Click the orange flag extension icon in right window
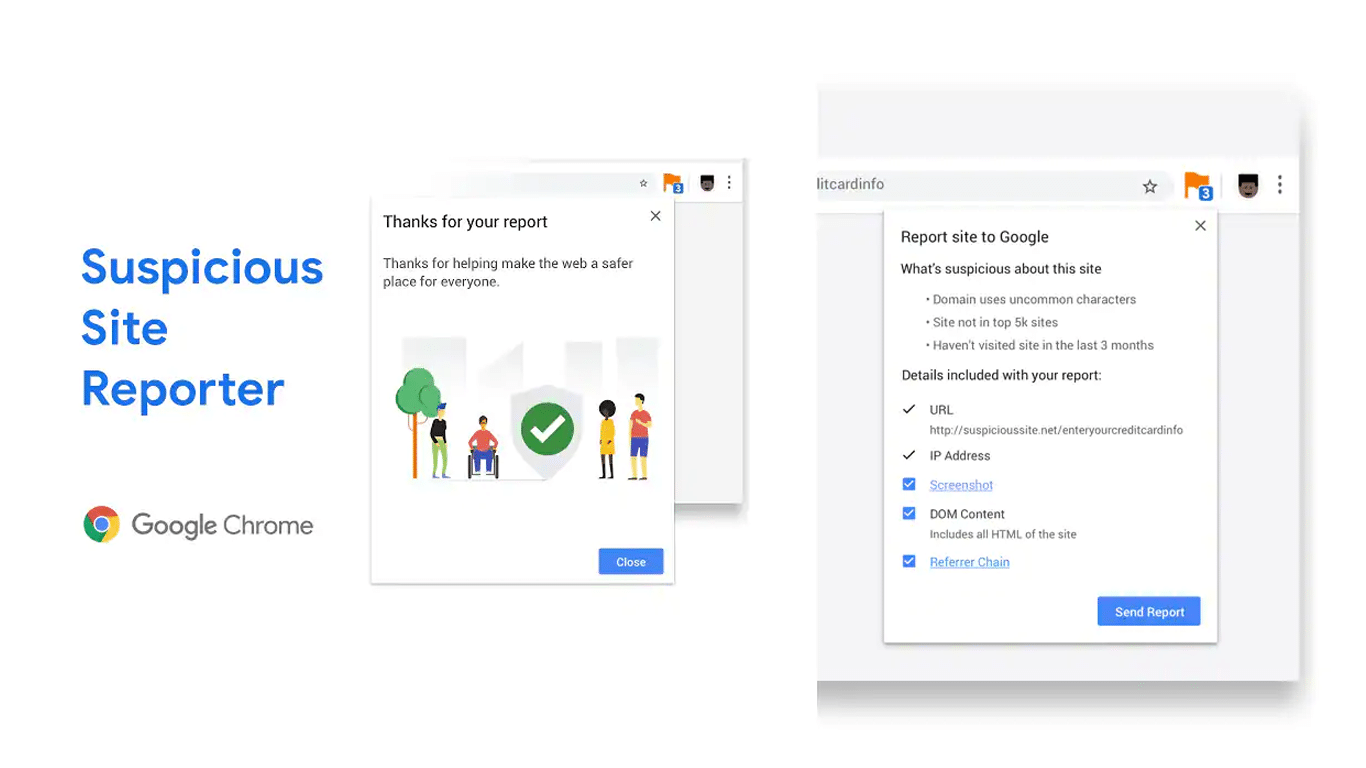 [x=1198, y=186]
